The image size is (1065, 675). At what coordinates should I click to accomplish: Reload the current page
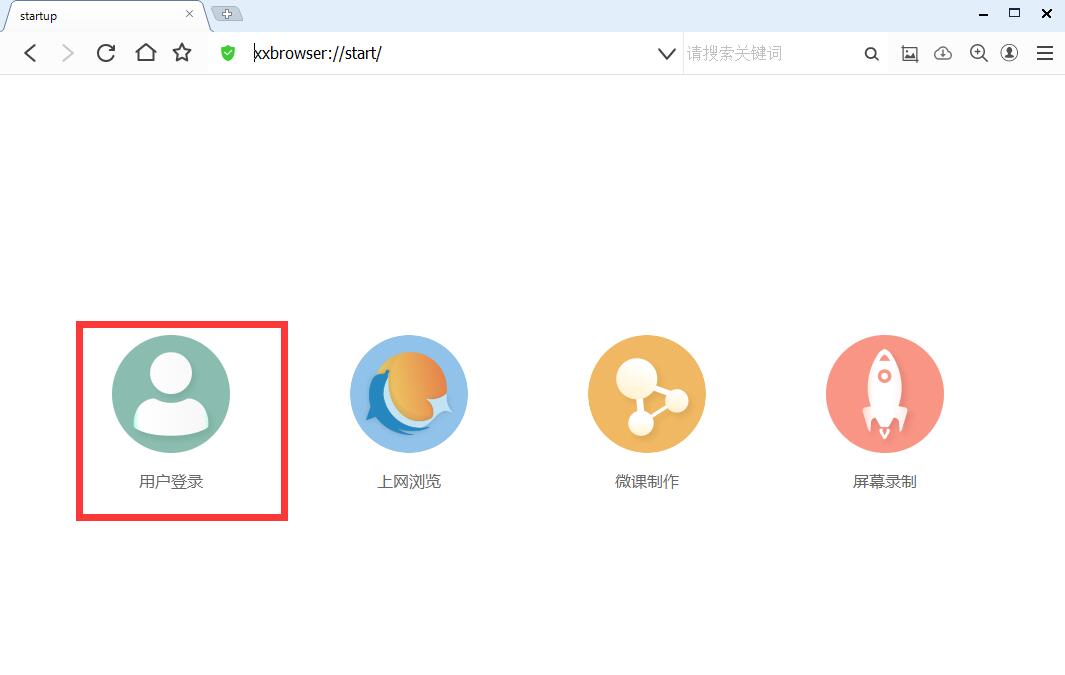tap(106, 53)
